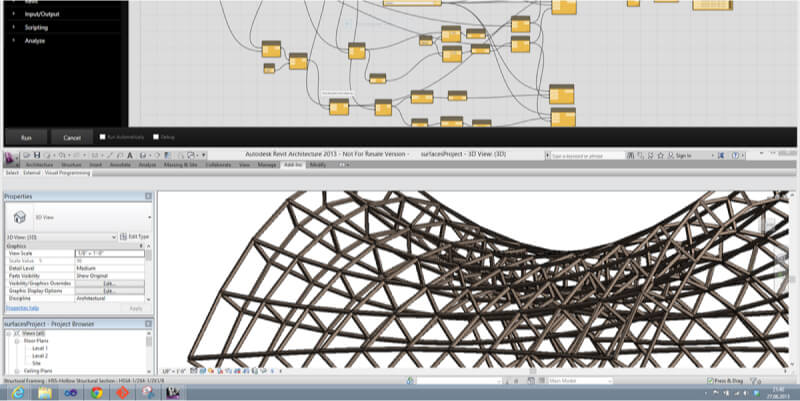Click the Visual Programming panel label
This screenshot has width=800, height=401.
coord(67,173)
